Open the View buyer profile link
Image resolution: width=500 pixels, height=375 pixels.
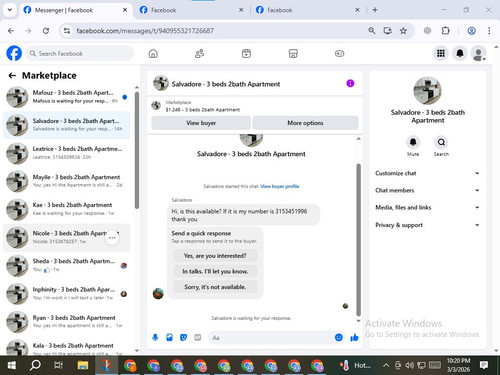click(280, 186)
